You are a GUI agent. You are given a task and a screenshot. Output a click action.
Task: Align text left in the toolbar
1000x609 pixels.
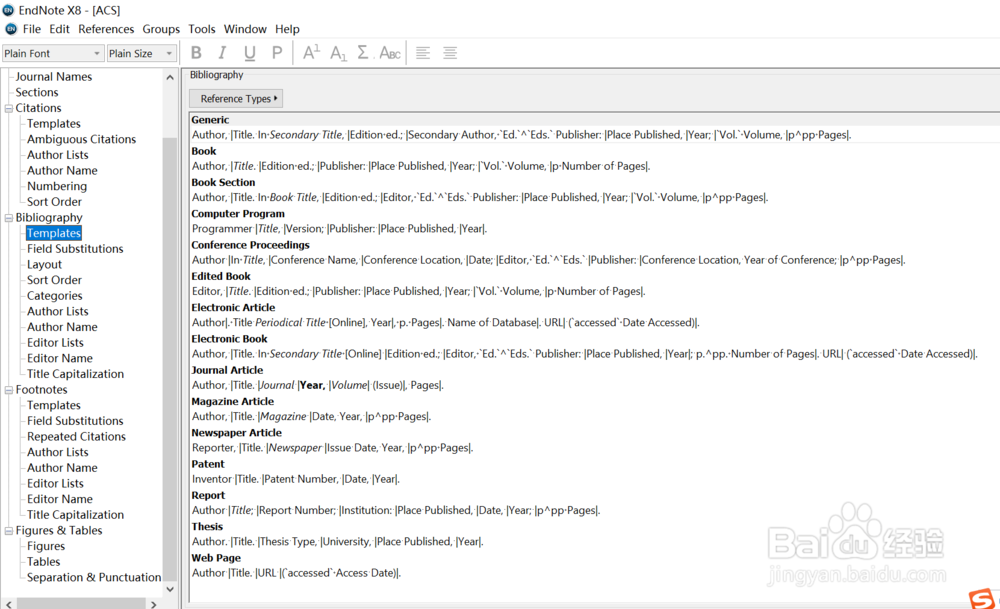pos(423,53)
